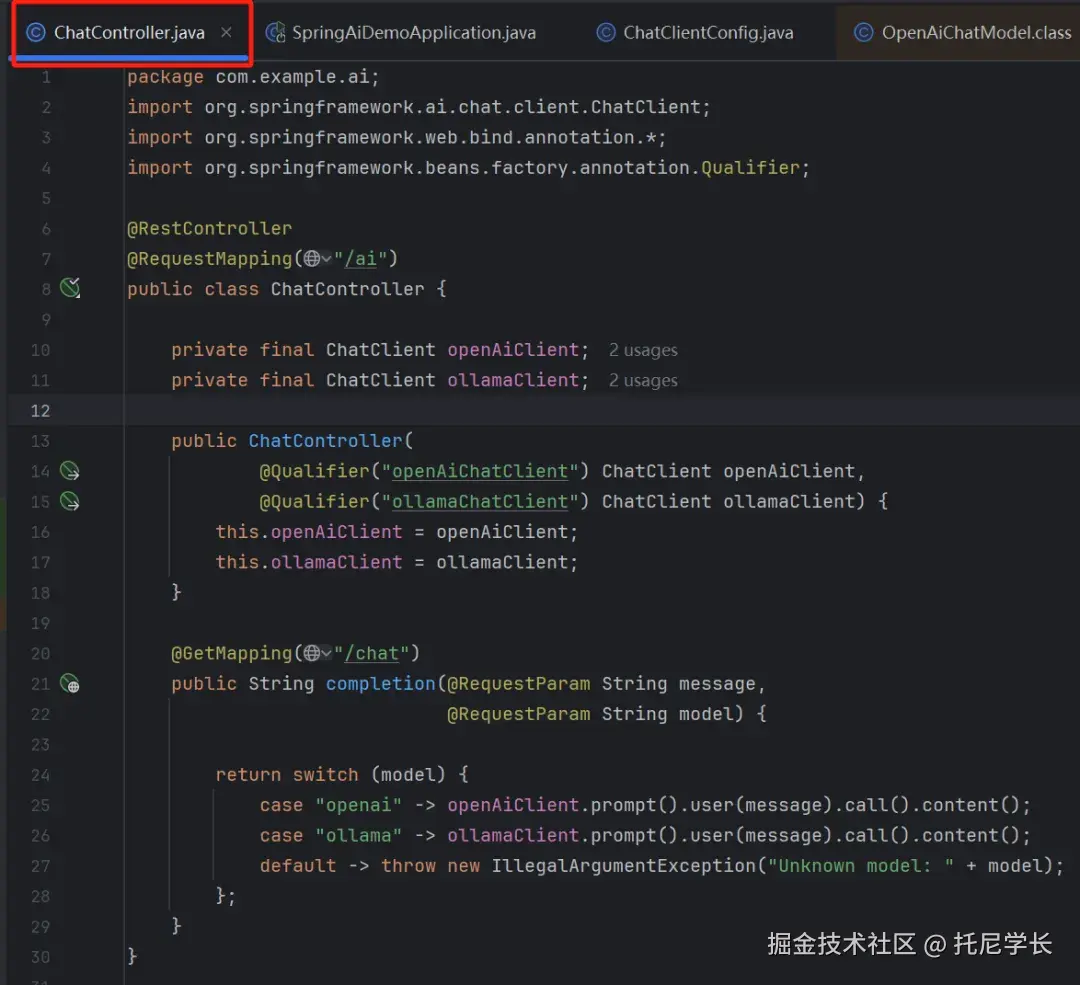Click this.ollamaClient on line 17
Image resolution: width=1080 pixels, height=985 pixels.
click(309, 562)
